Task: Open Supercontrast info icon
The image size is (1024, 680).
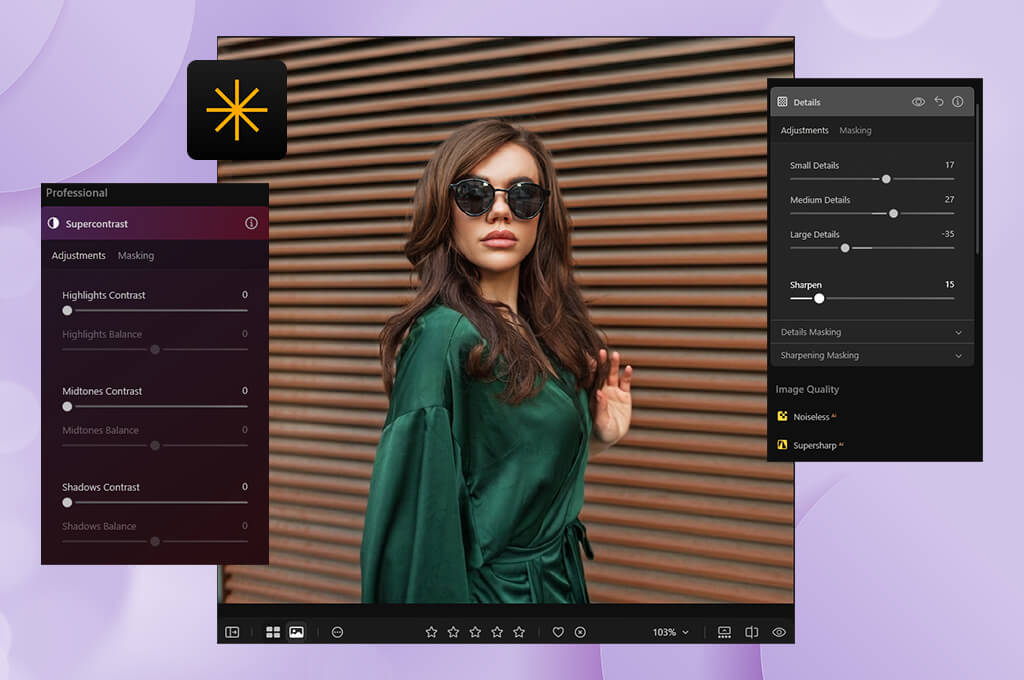Action: [251, 223]
